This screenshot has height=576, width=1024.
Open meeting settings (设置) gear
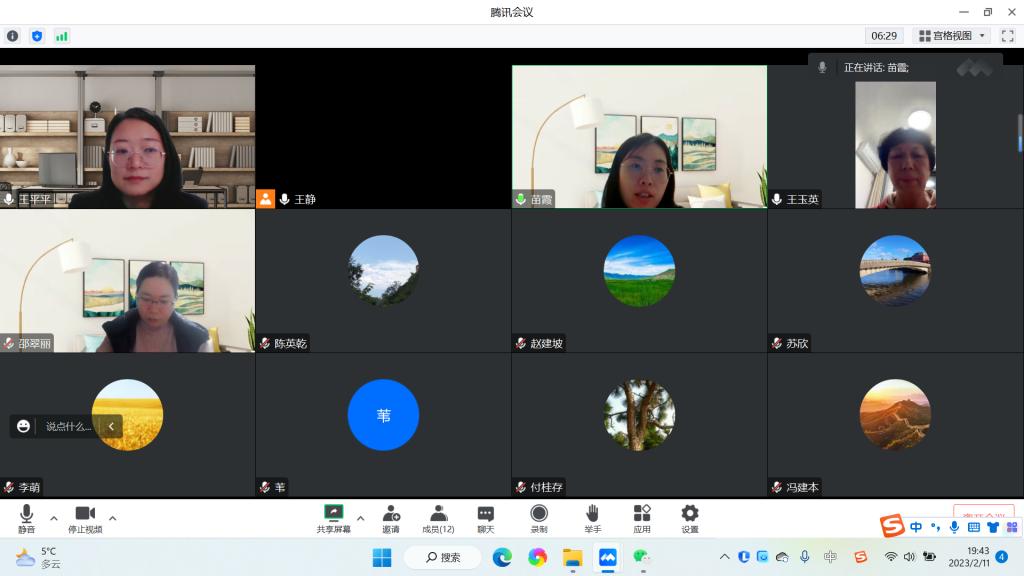[690, 517]
